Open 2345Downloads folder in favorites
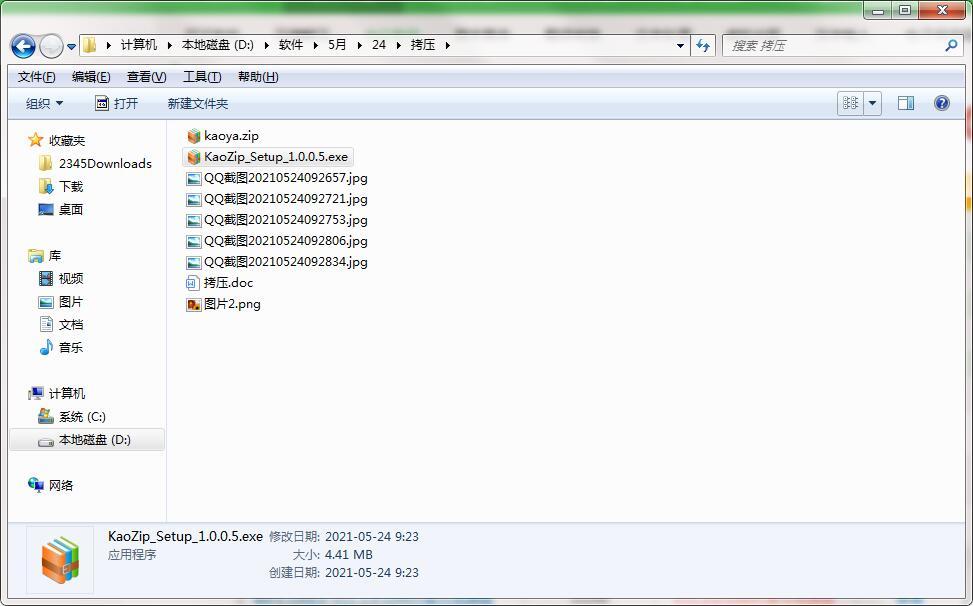The image size is (973, 606). pos(105,164)
